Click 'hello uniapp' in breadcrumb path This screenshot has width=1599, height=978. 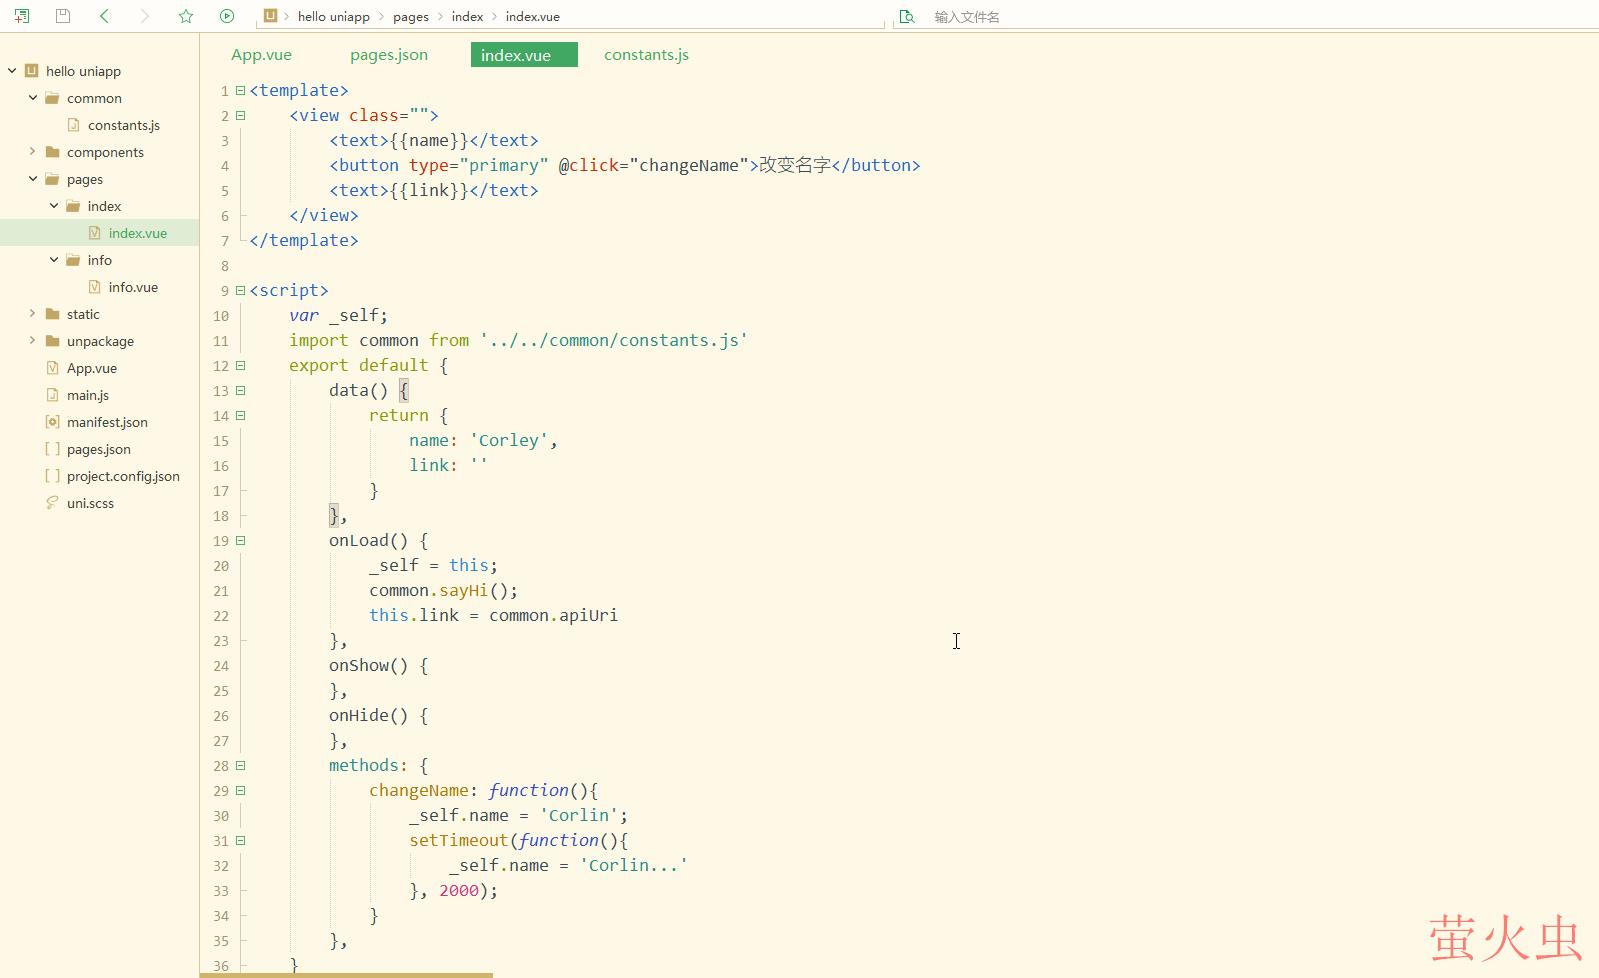pyautogui.click(x=333, y=16)
